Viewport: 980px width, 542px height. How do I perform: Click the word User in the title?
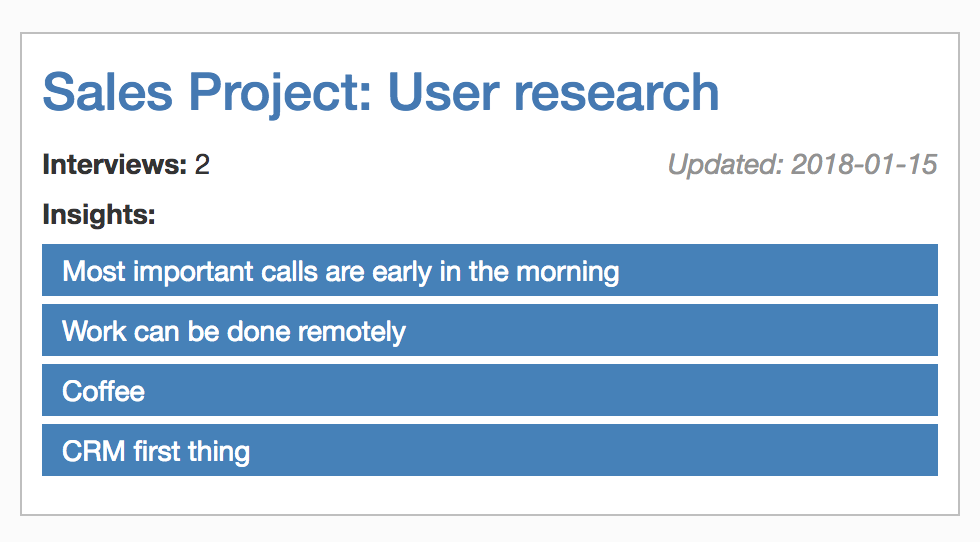(443, 93)
